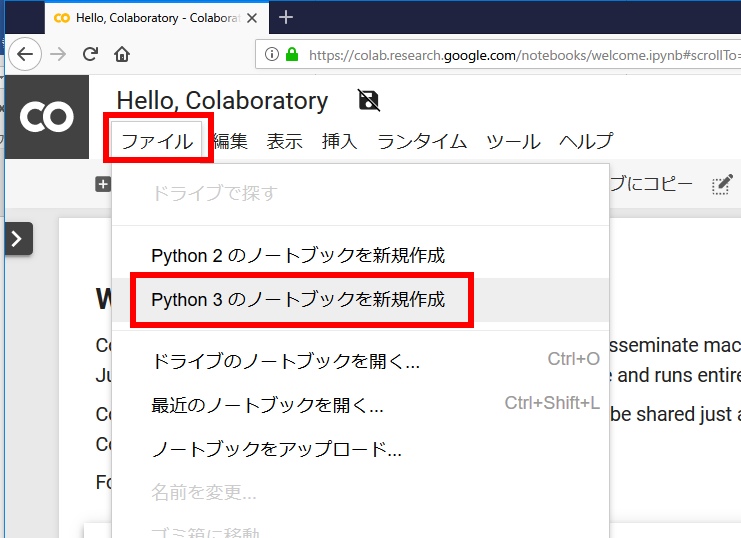Open a new browser tab with plus button
The width and height of the screenshot is (741, 538).
(x=286, y=17)
